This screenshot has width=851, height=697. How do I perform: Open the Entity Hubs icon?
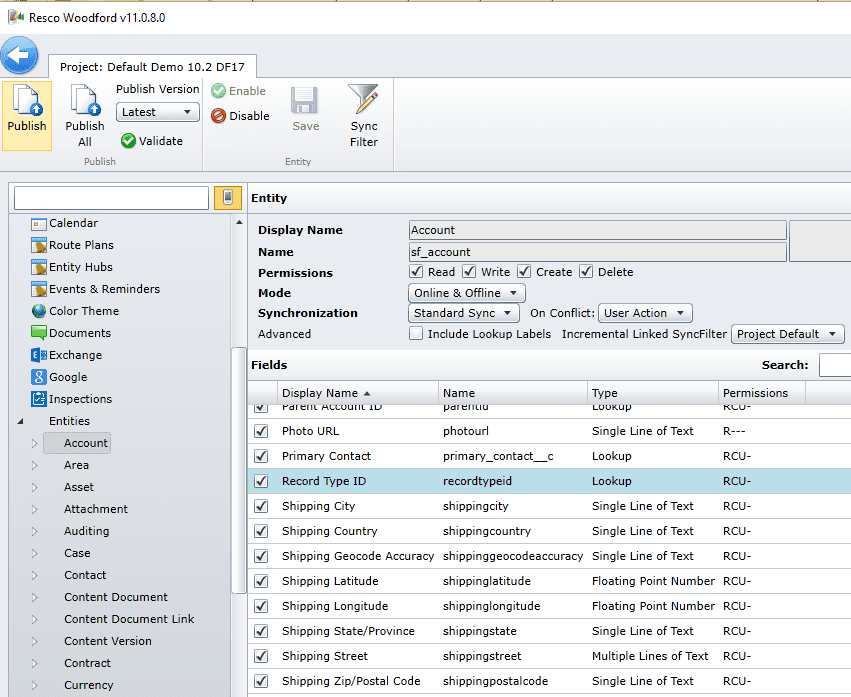tap(39, 267)
